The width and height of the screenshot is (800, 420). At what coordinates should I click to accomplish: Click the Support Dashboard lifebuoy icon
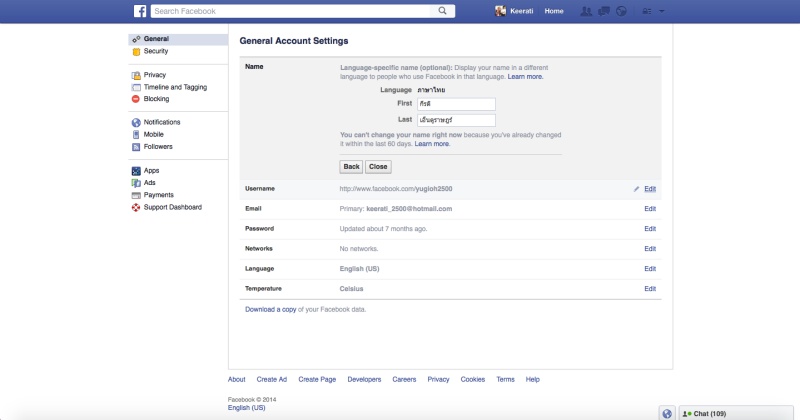136,207
